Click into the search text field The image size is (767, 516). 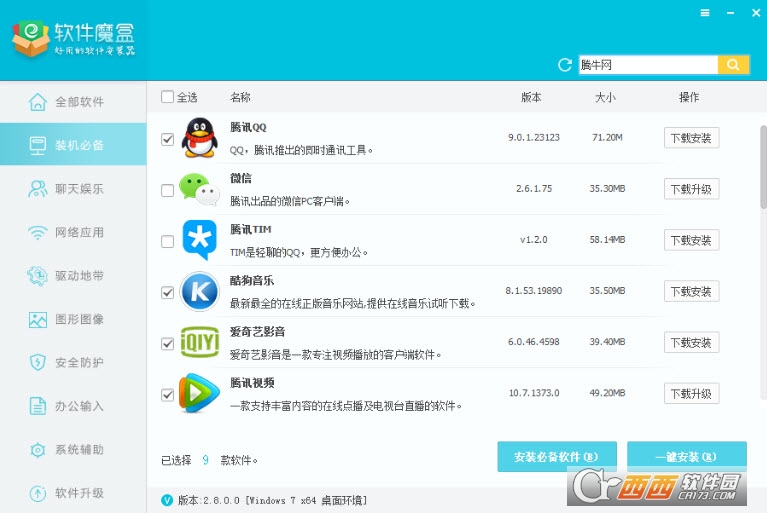[x=647, y=65]
